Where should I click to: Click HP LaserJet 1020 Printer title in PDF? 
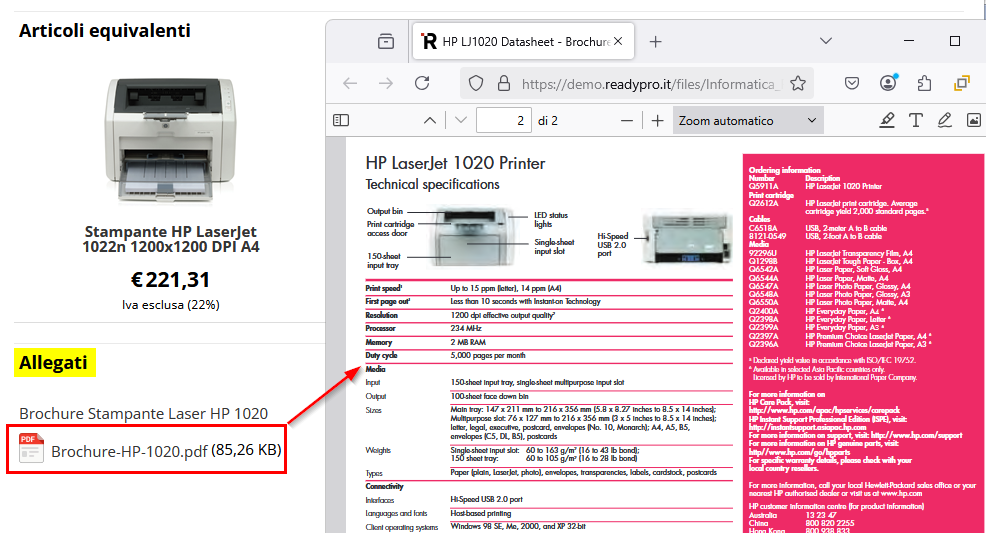455,163
